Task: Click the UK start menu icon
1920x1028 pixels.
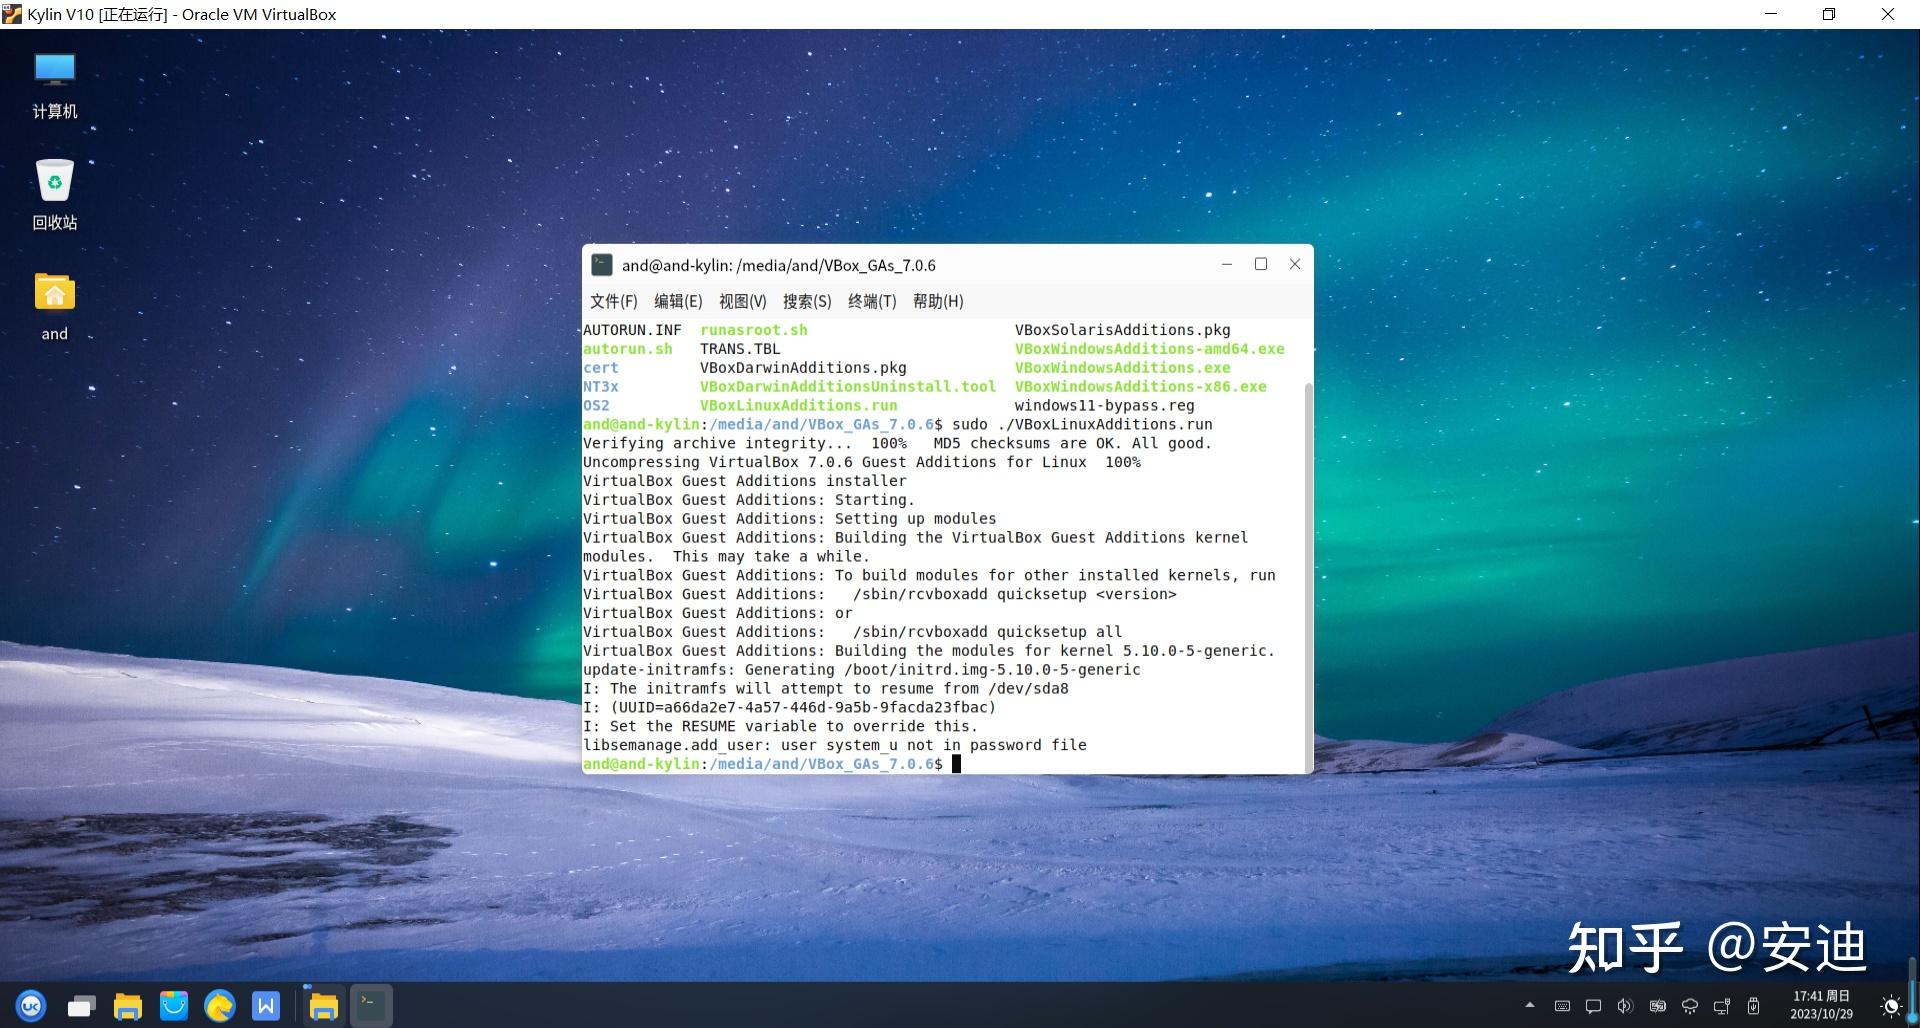Action: click(31, 1006)
